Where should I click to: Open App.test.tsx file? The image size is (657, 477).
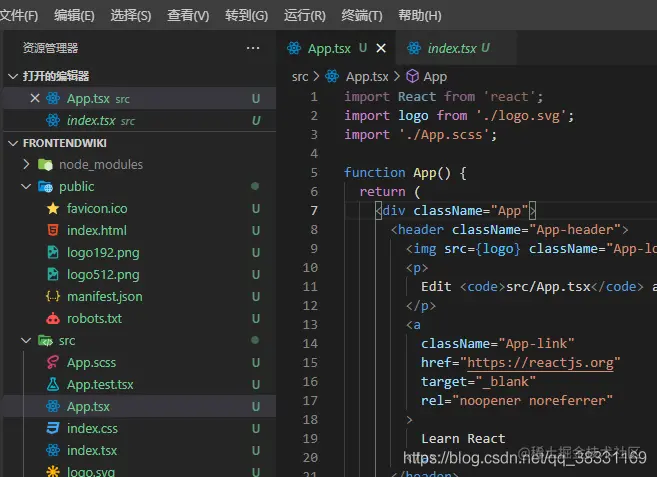(100, 384)
